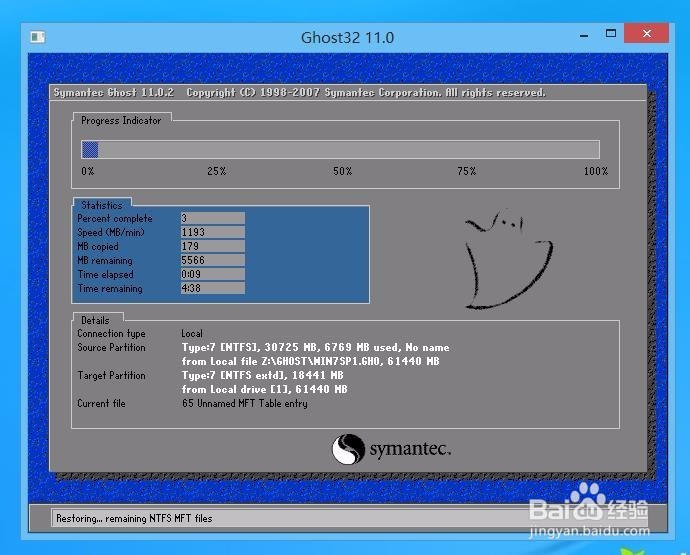Click the Speed (MB/min) label
This screenshot has height=555, width=690.
click(111, 232)
